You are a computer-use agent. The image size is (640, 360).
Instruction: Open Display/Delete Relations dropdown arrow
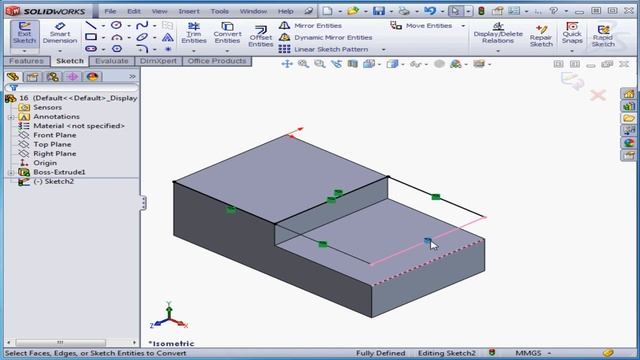pyautogui.click(x=498, y=51)
